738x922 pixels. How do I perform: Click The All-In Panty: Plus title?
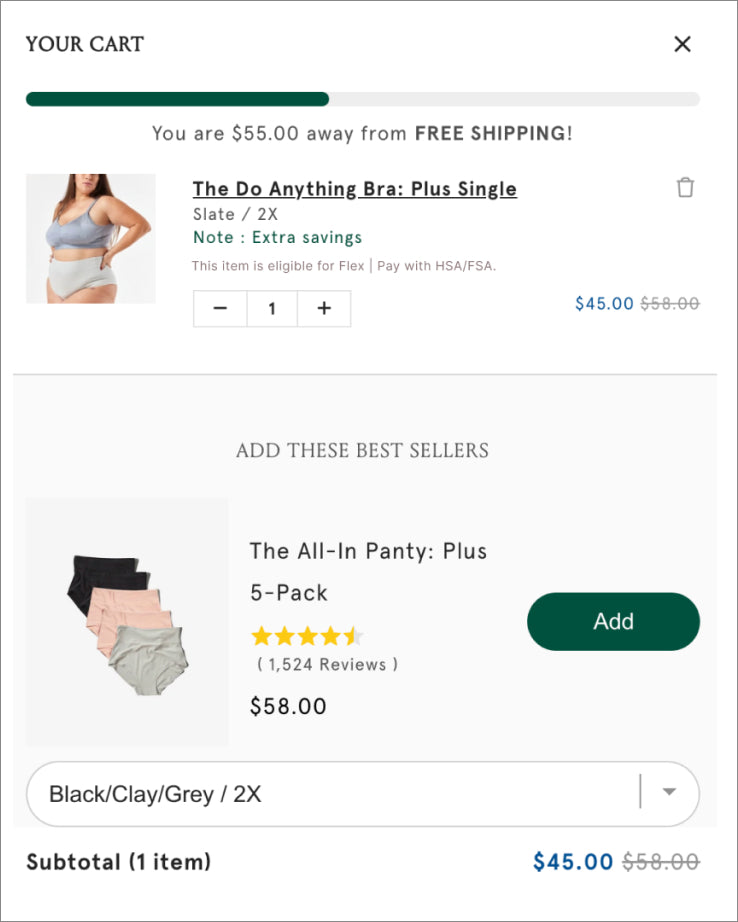(x=368, y=551)
